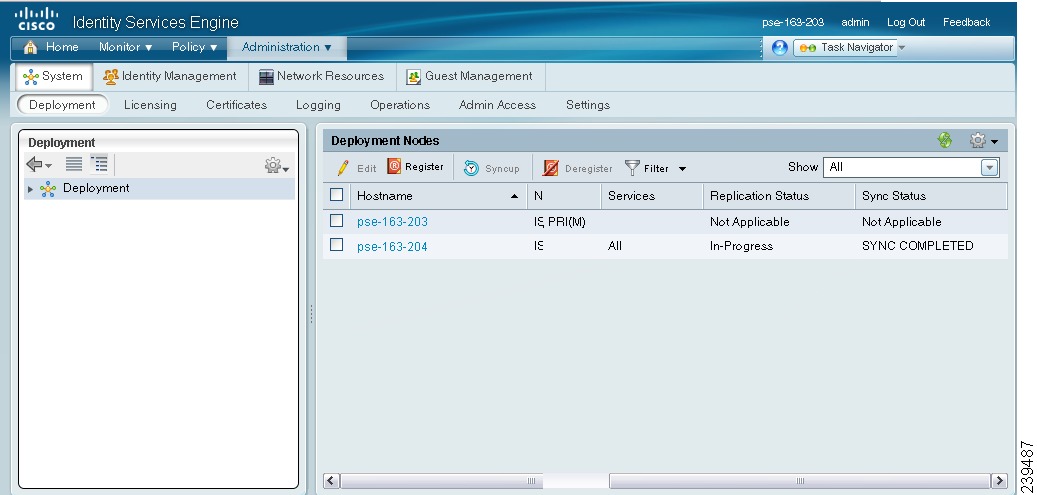The width and height of the screenshot is (1037, 495).
Task: Check the pse-163-204 row checkbox
Action: click(x=337, y=245)
